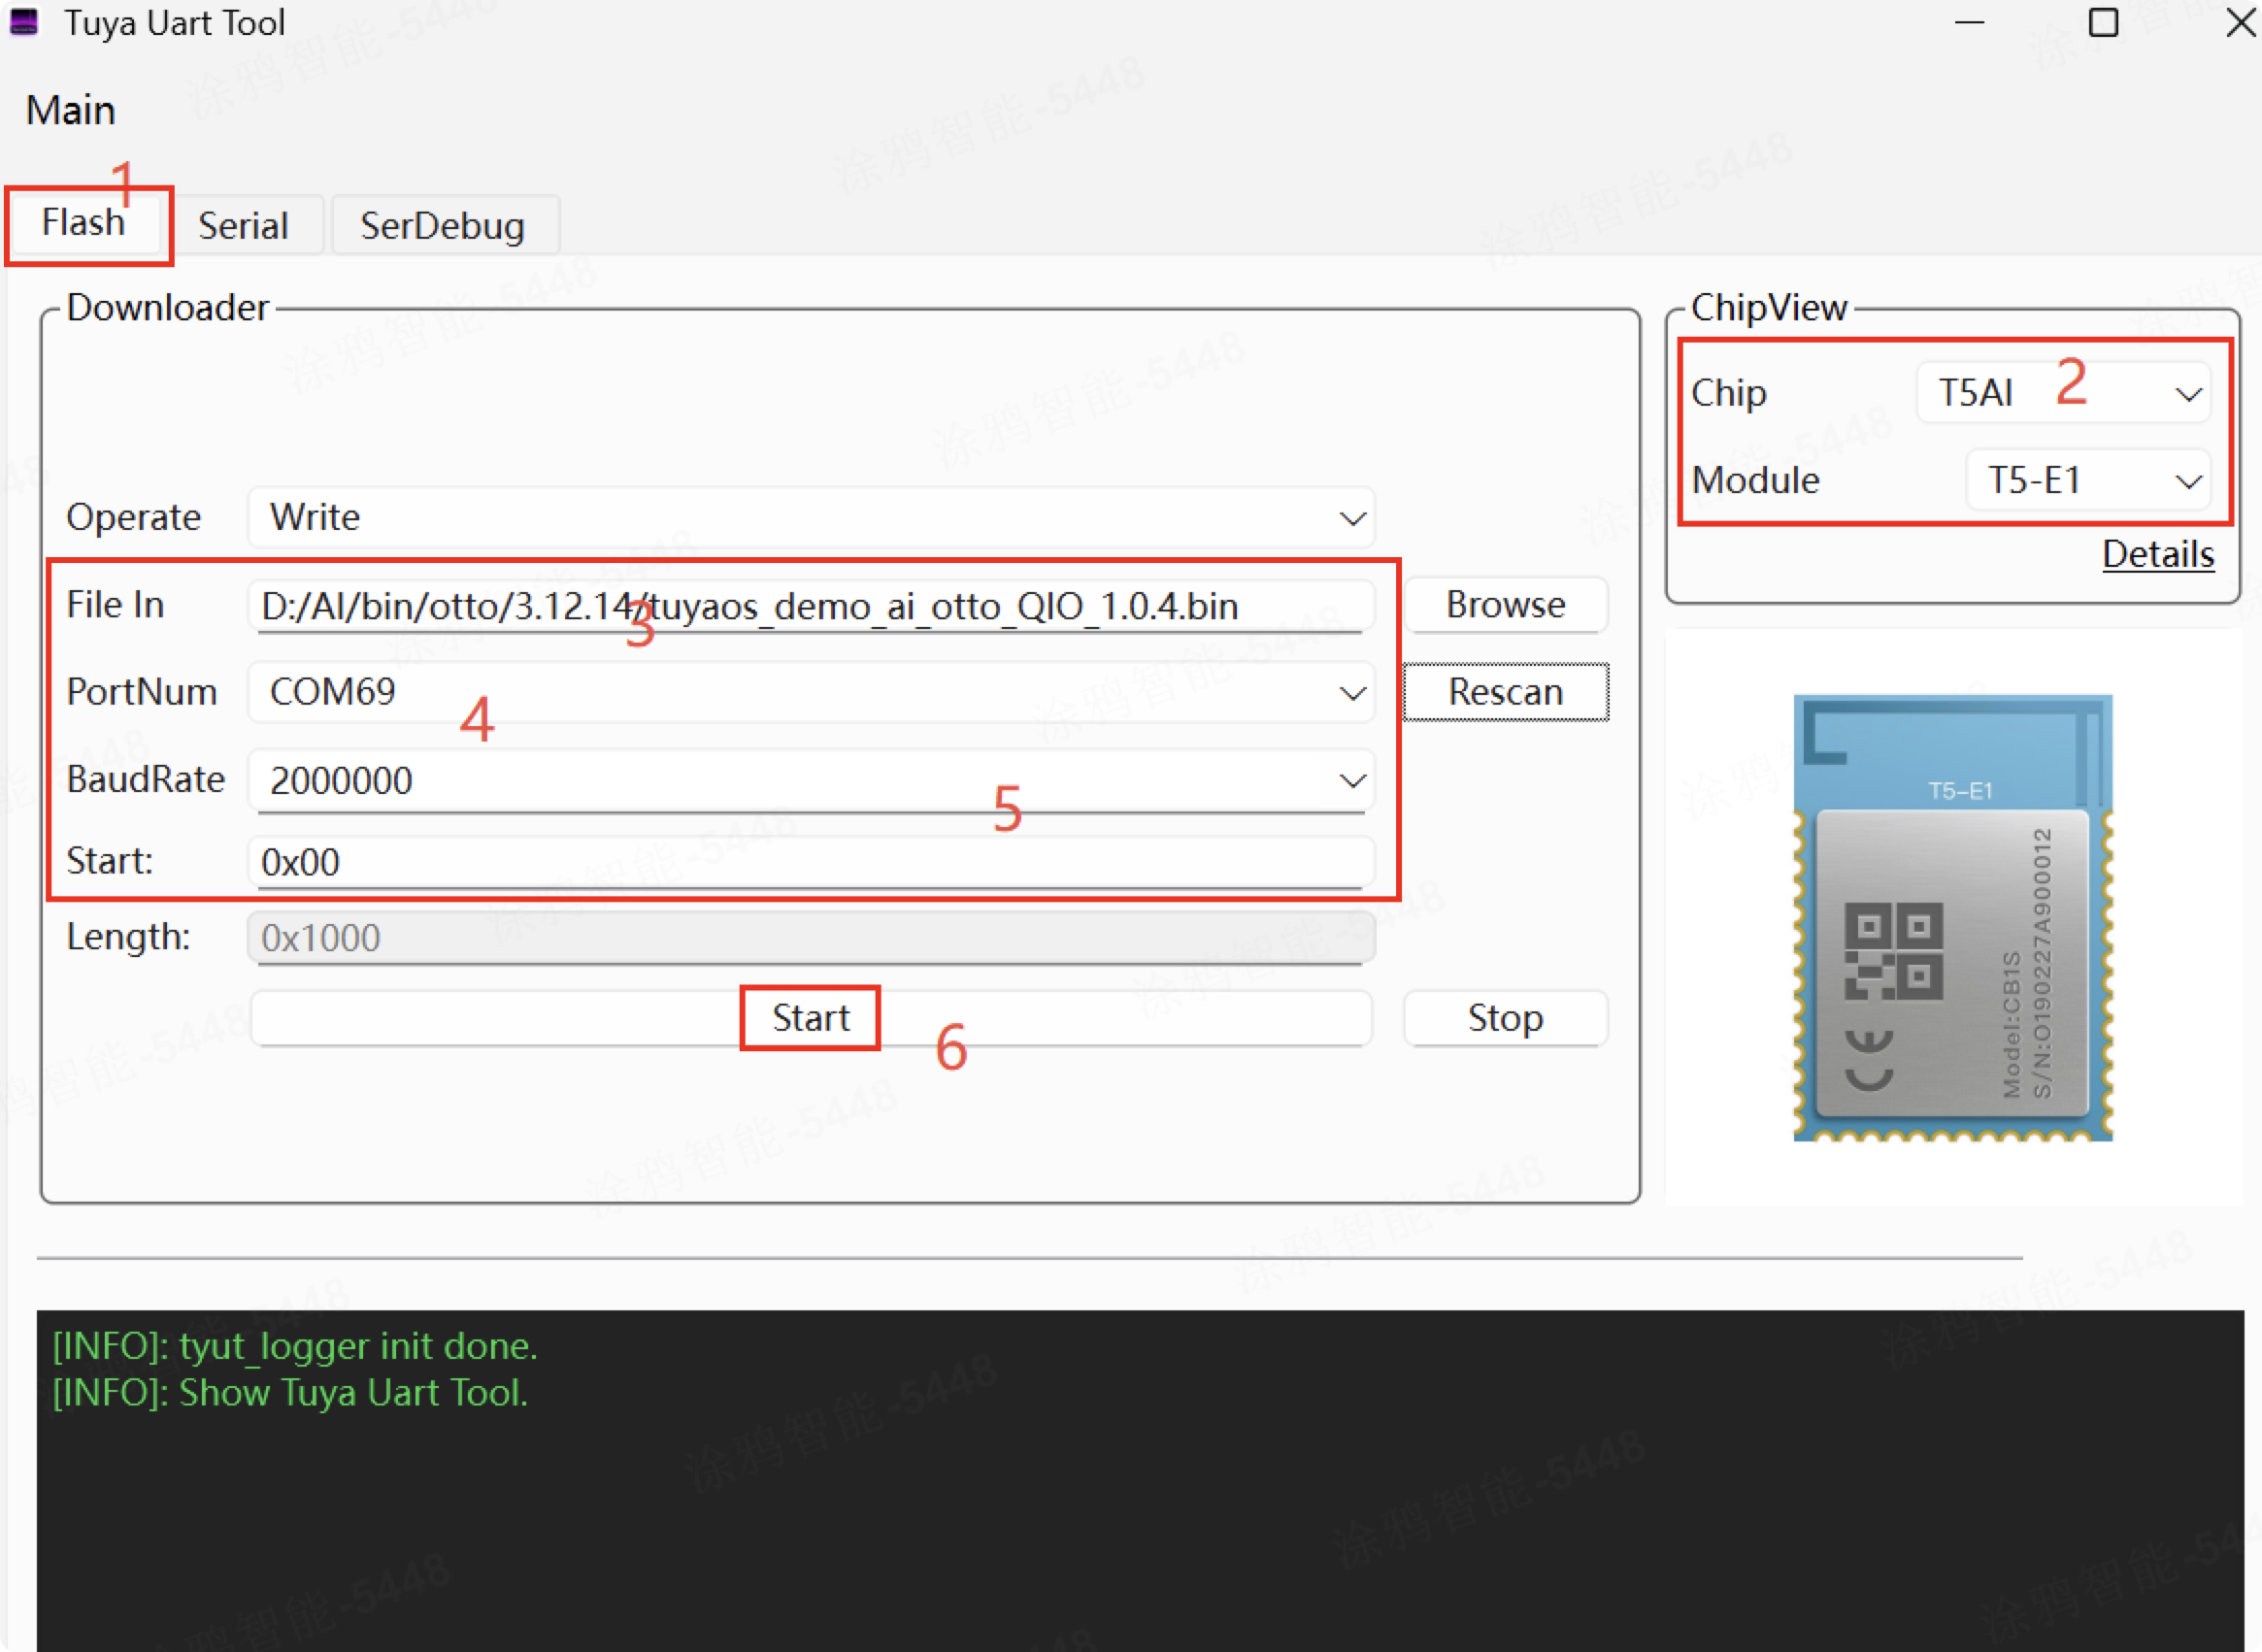
Task: Minimize the Tuya Uart Tool window
Action: (x=1969, y=22)
